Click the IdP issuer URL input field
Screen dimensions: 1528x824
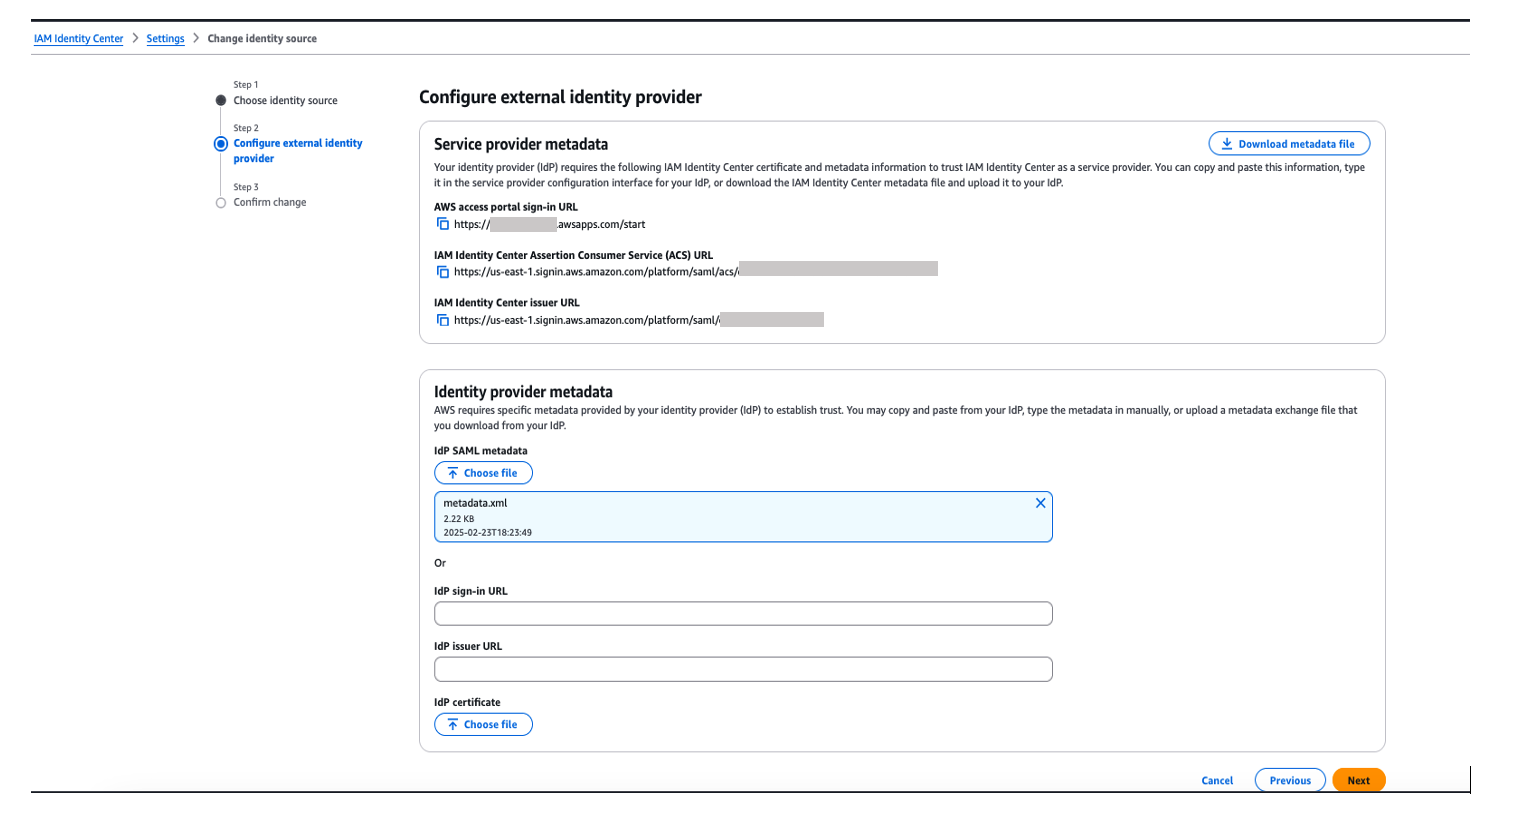pyautogui.click(x=742, y=669)
